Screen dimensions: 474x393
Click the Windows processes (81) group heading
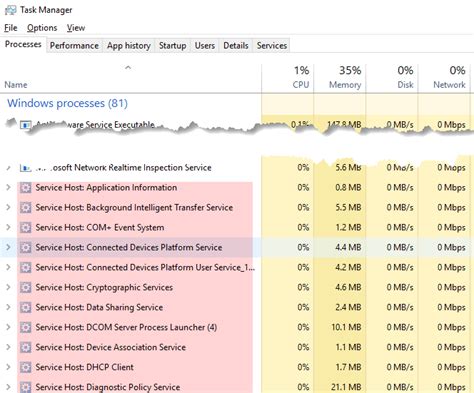[x=67, y=103]
